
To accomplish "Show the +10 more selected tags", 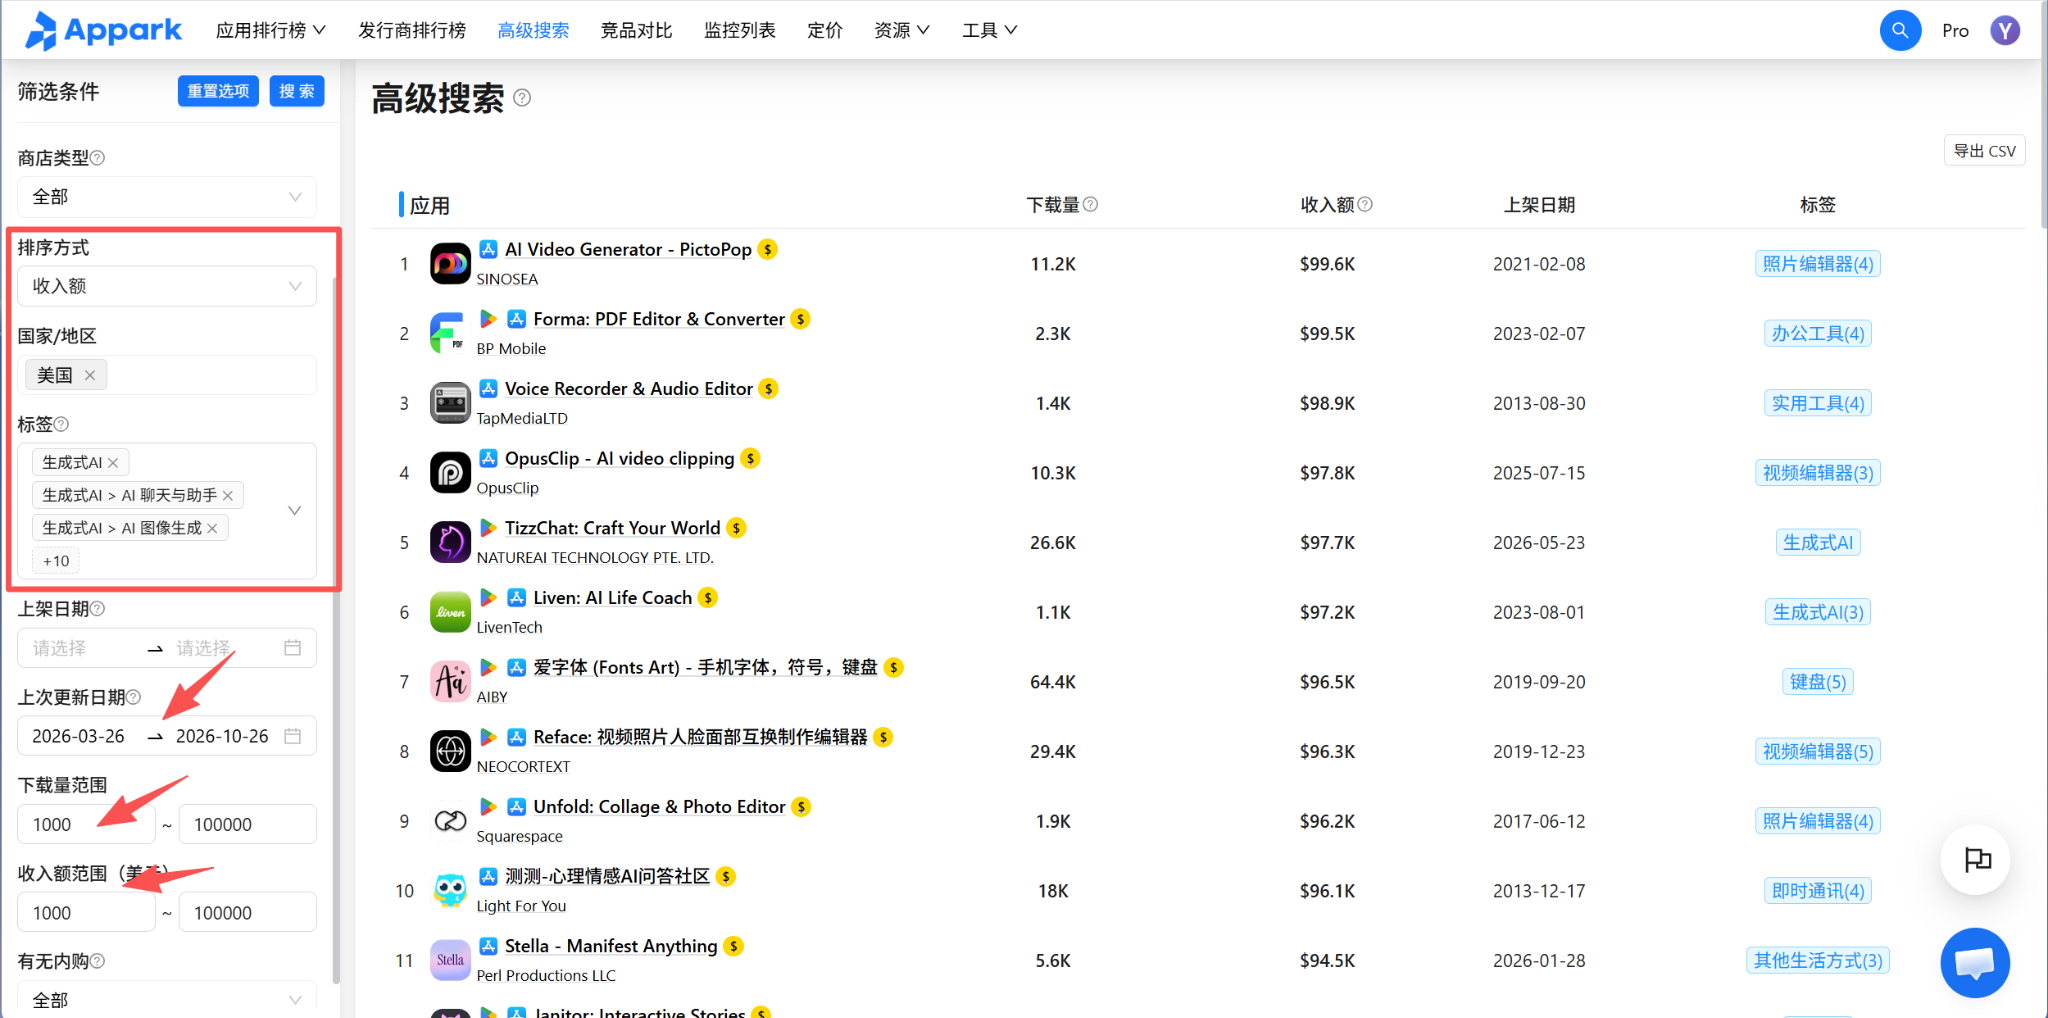I will coord(56,561).
